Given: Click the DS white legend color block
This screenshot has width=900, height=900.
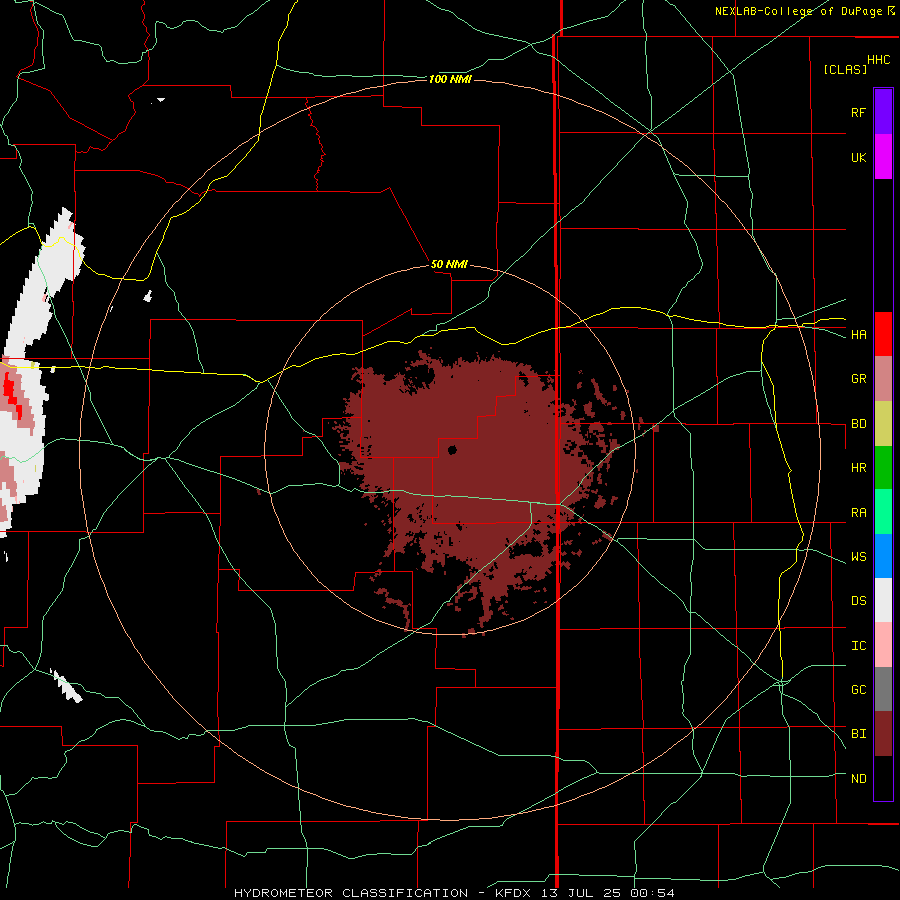Looking at the screenshot, I should point(883,600).
